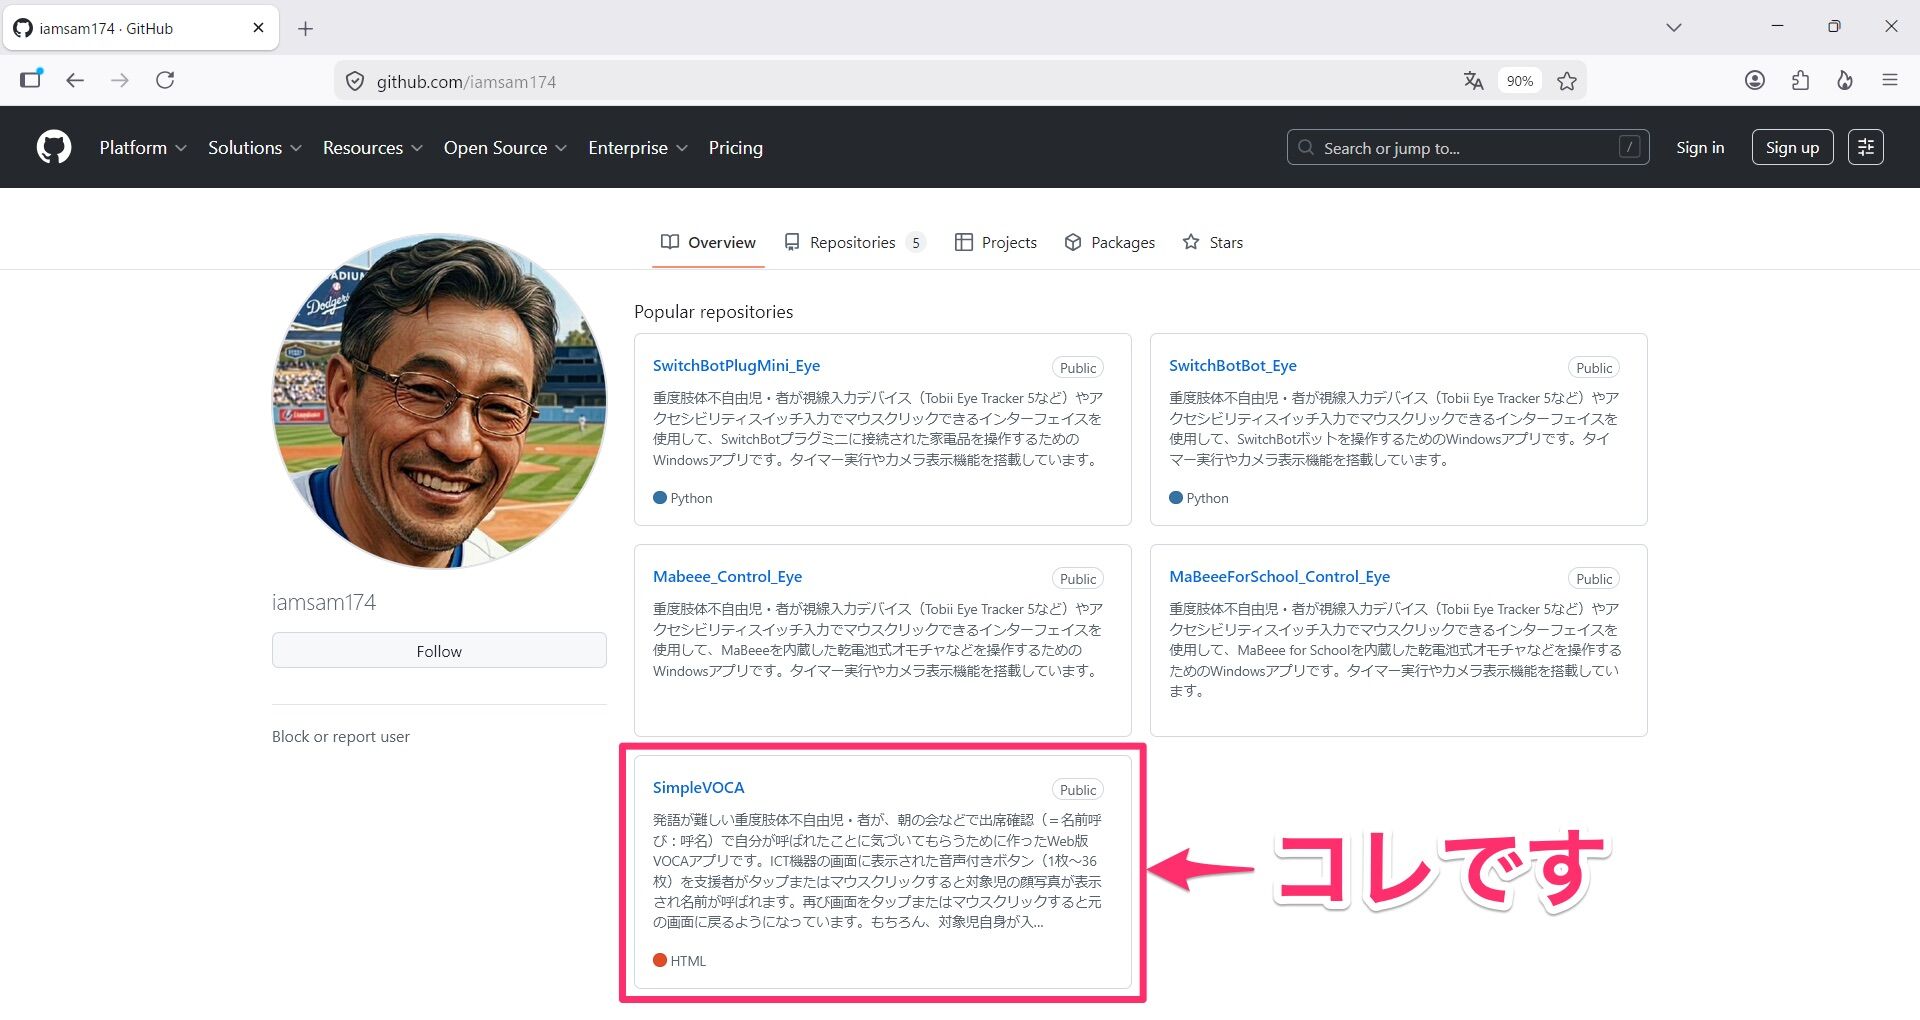
Task: Switch to the Stars tab
Action: (x=1213, y=242)
